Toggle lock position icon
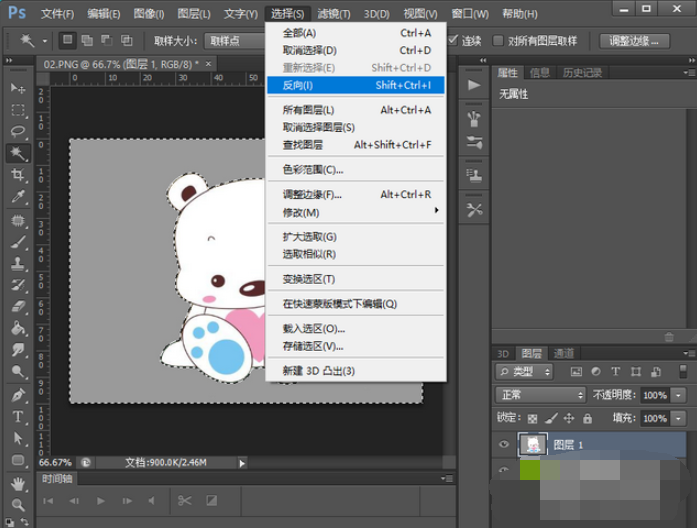The image size is (697, 528). coord(569,418)
